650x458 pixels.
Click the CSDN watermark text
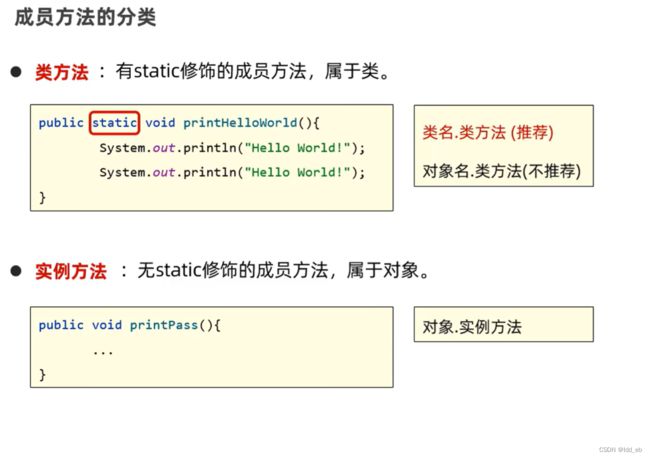pos(621,450)
